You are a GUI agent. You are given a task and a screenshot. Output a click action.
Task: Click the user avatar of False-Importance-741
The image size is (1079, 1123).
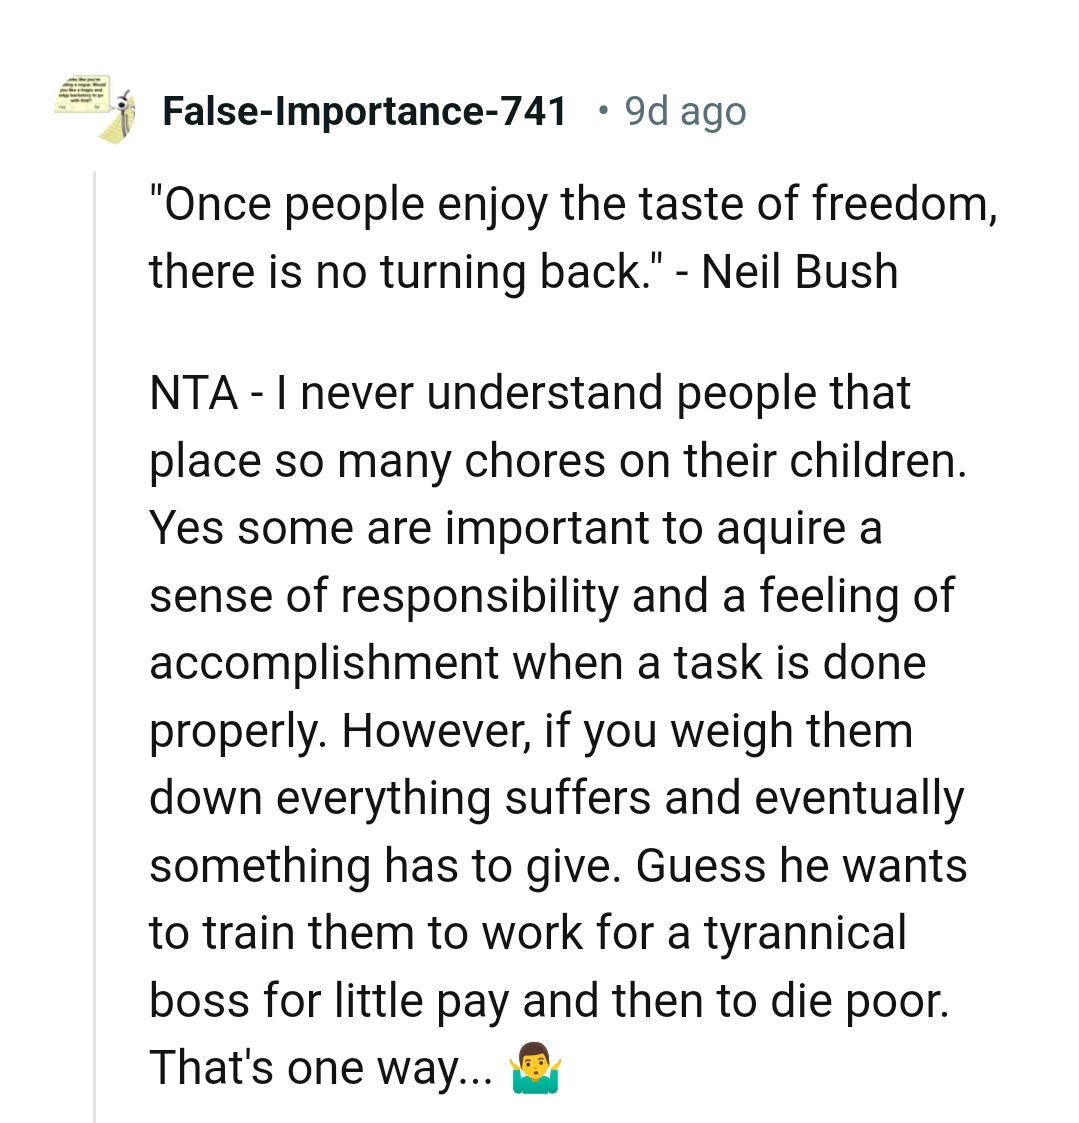95,108
